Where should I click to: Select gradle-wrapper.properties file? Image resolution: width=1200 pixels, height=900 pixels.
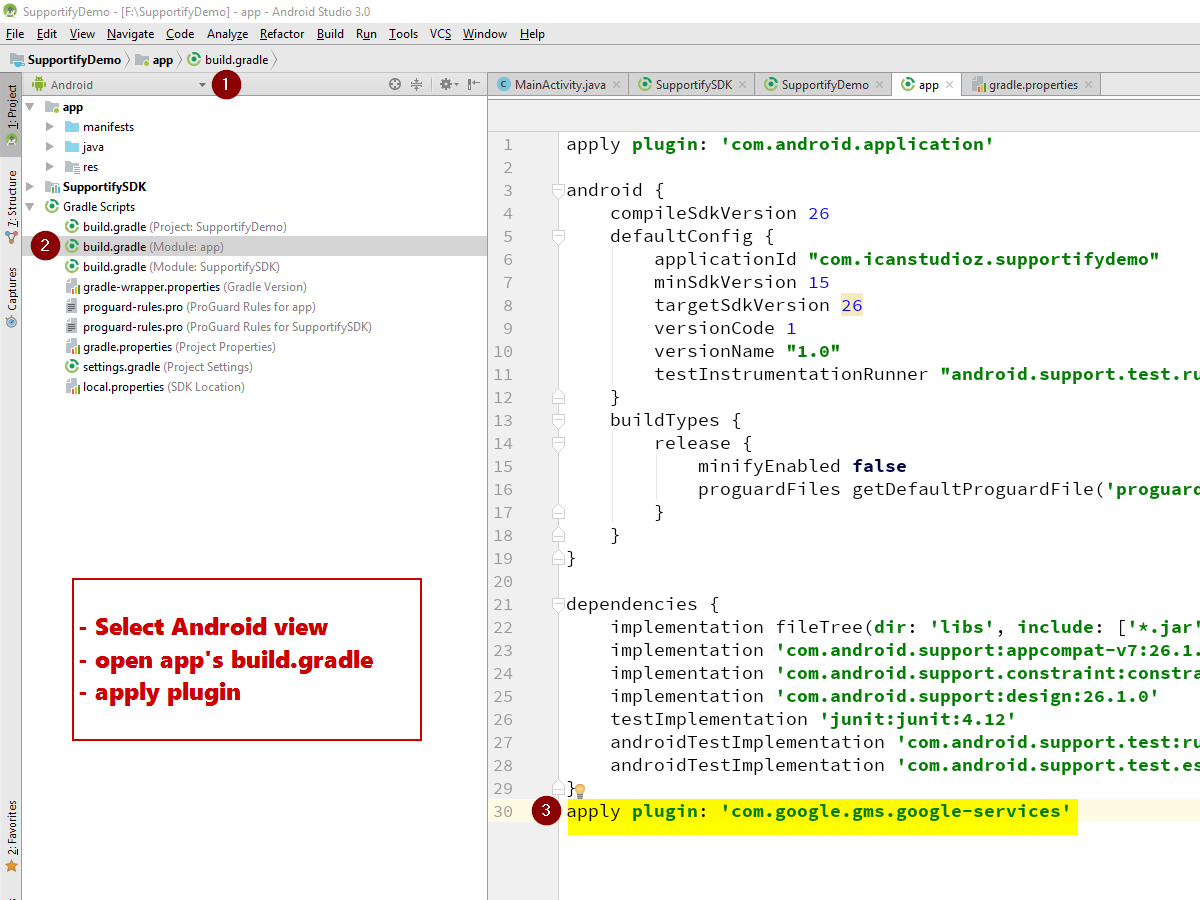pos(186,287)
